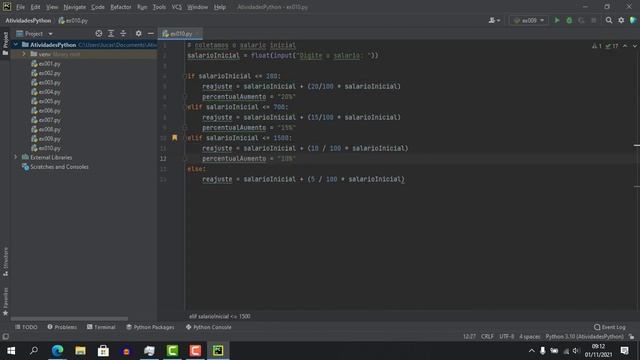
Task: Open Windows notification center icon
Action: [x=624, y=351]
